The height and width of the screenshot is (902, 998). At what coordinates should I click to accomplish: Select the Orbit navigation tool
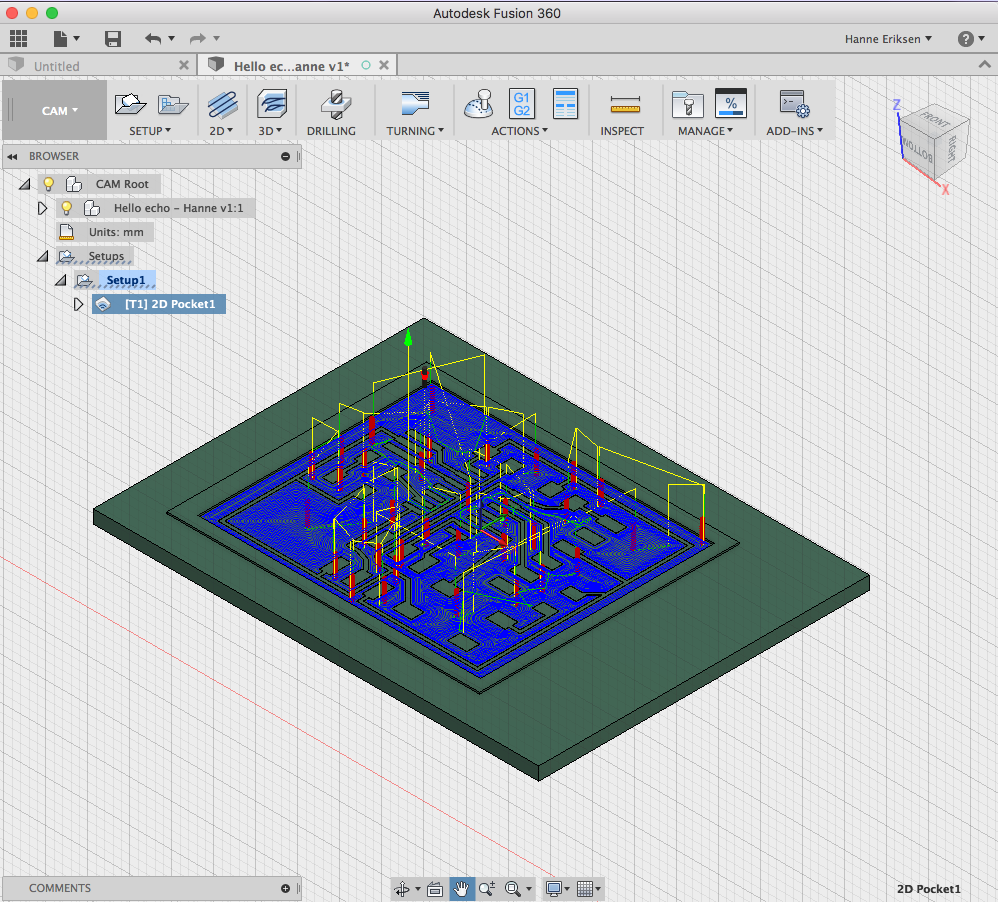point(402,889)
